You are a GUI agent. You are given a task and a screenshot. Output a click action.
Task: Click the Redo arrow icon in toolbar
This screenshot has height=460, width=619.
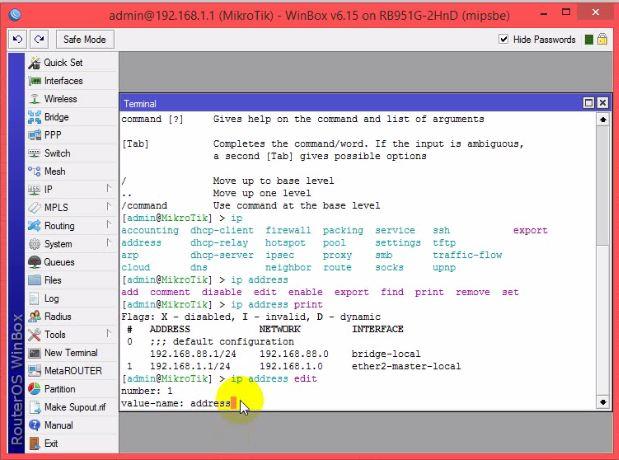[39, 39]
